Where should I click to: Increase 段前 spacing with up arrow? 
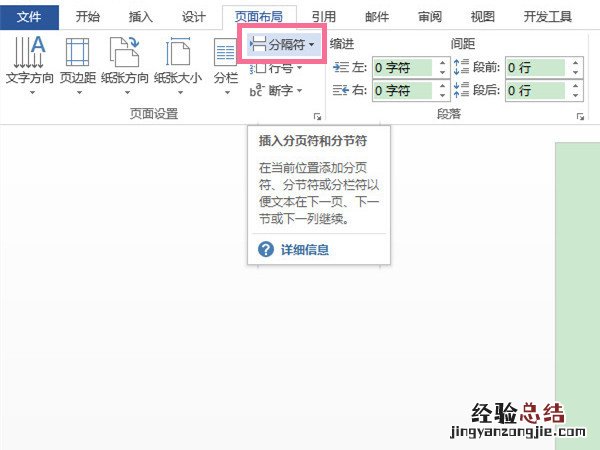[574, 63]
